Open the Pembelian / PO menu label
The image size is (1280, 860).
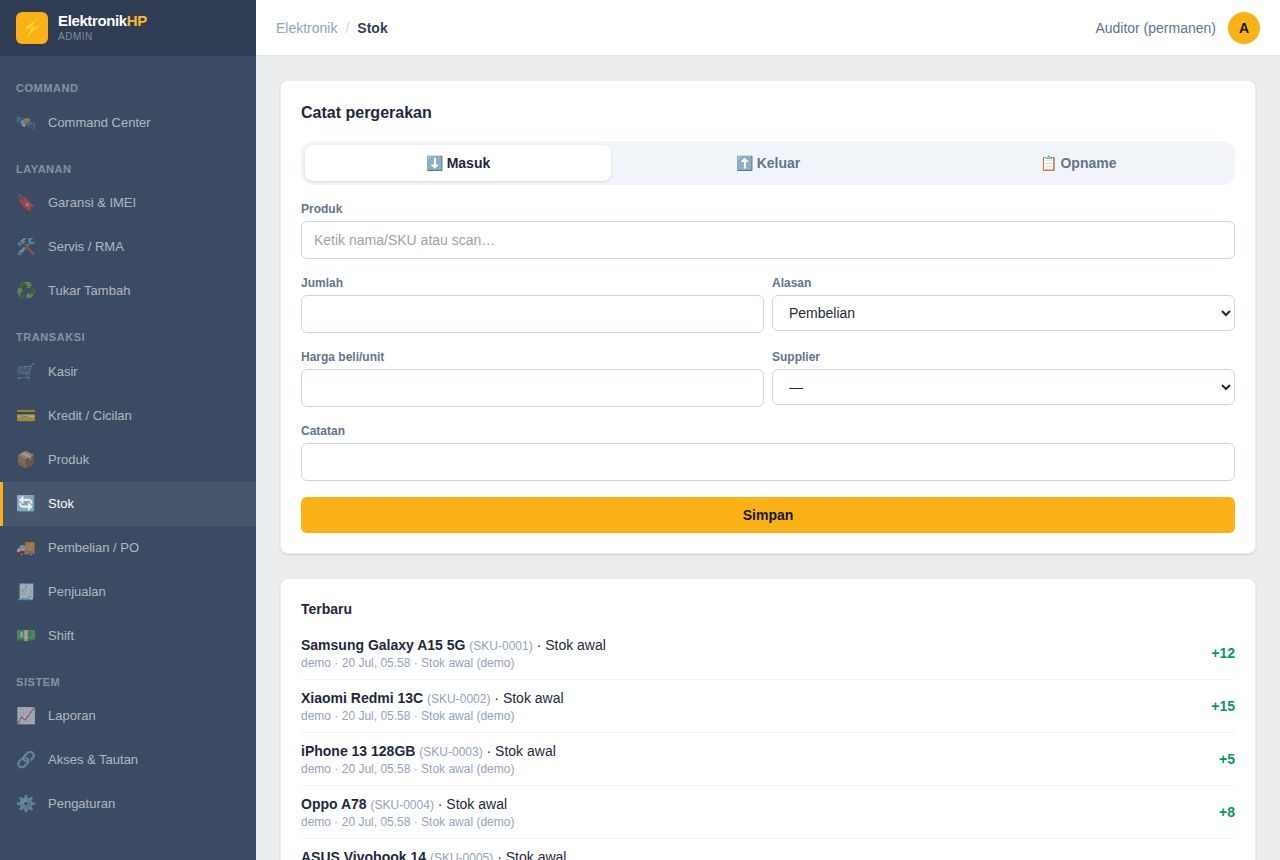coord(93,548)
